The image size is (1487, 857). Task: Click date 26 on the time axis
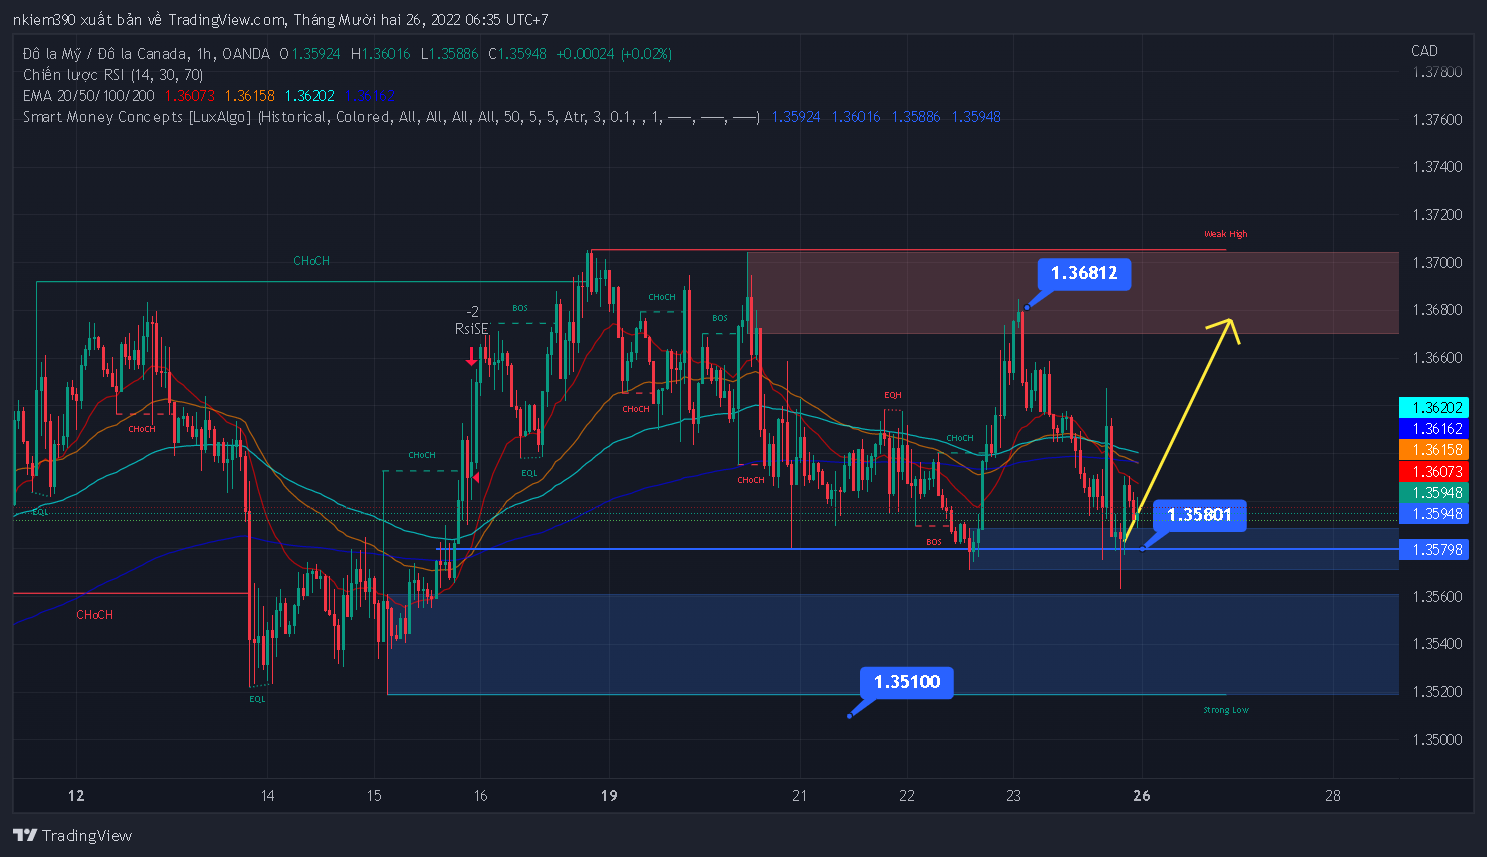(x=1142, y=796)
